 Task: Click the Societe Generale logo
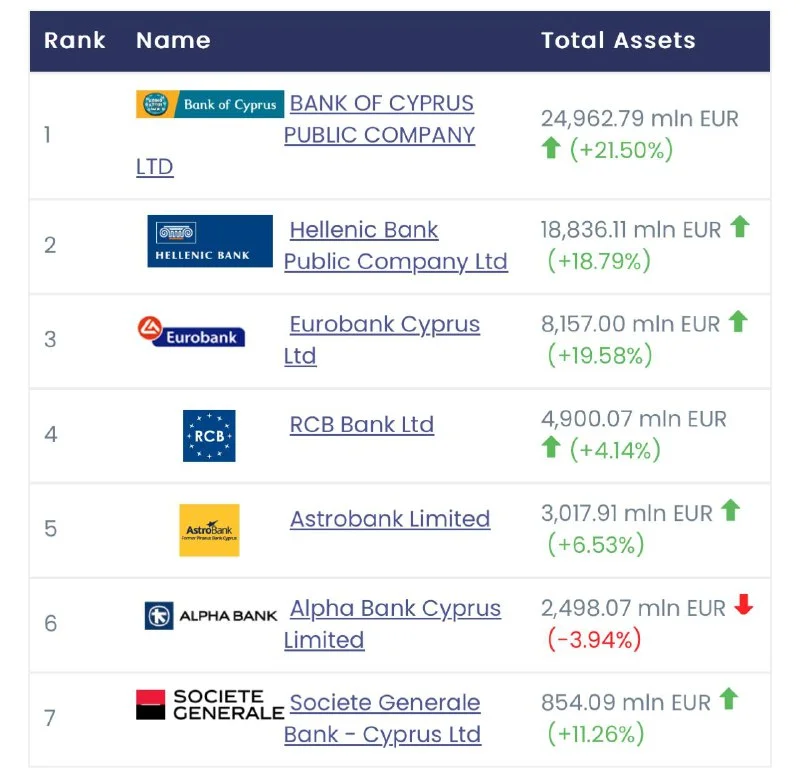click(210, 705)
